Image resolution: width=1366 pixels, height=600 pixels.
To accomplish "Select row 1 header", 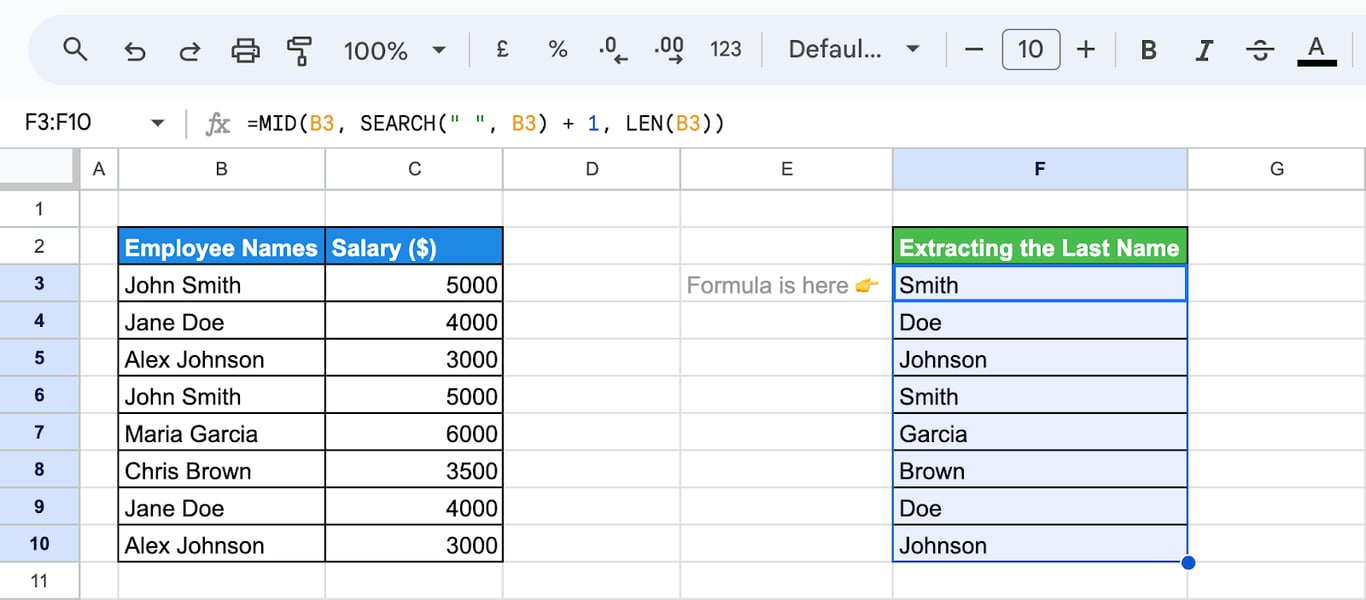I will pyautogui.click(x=39, y=209).
